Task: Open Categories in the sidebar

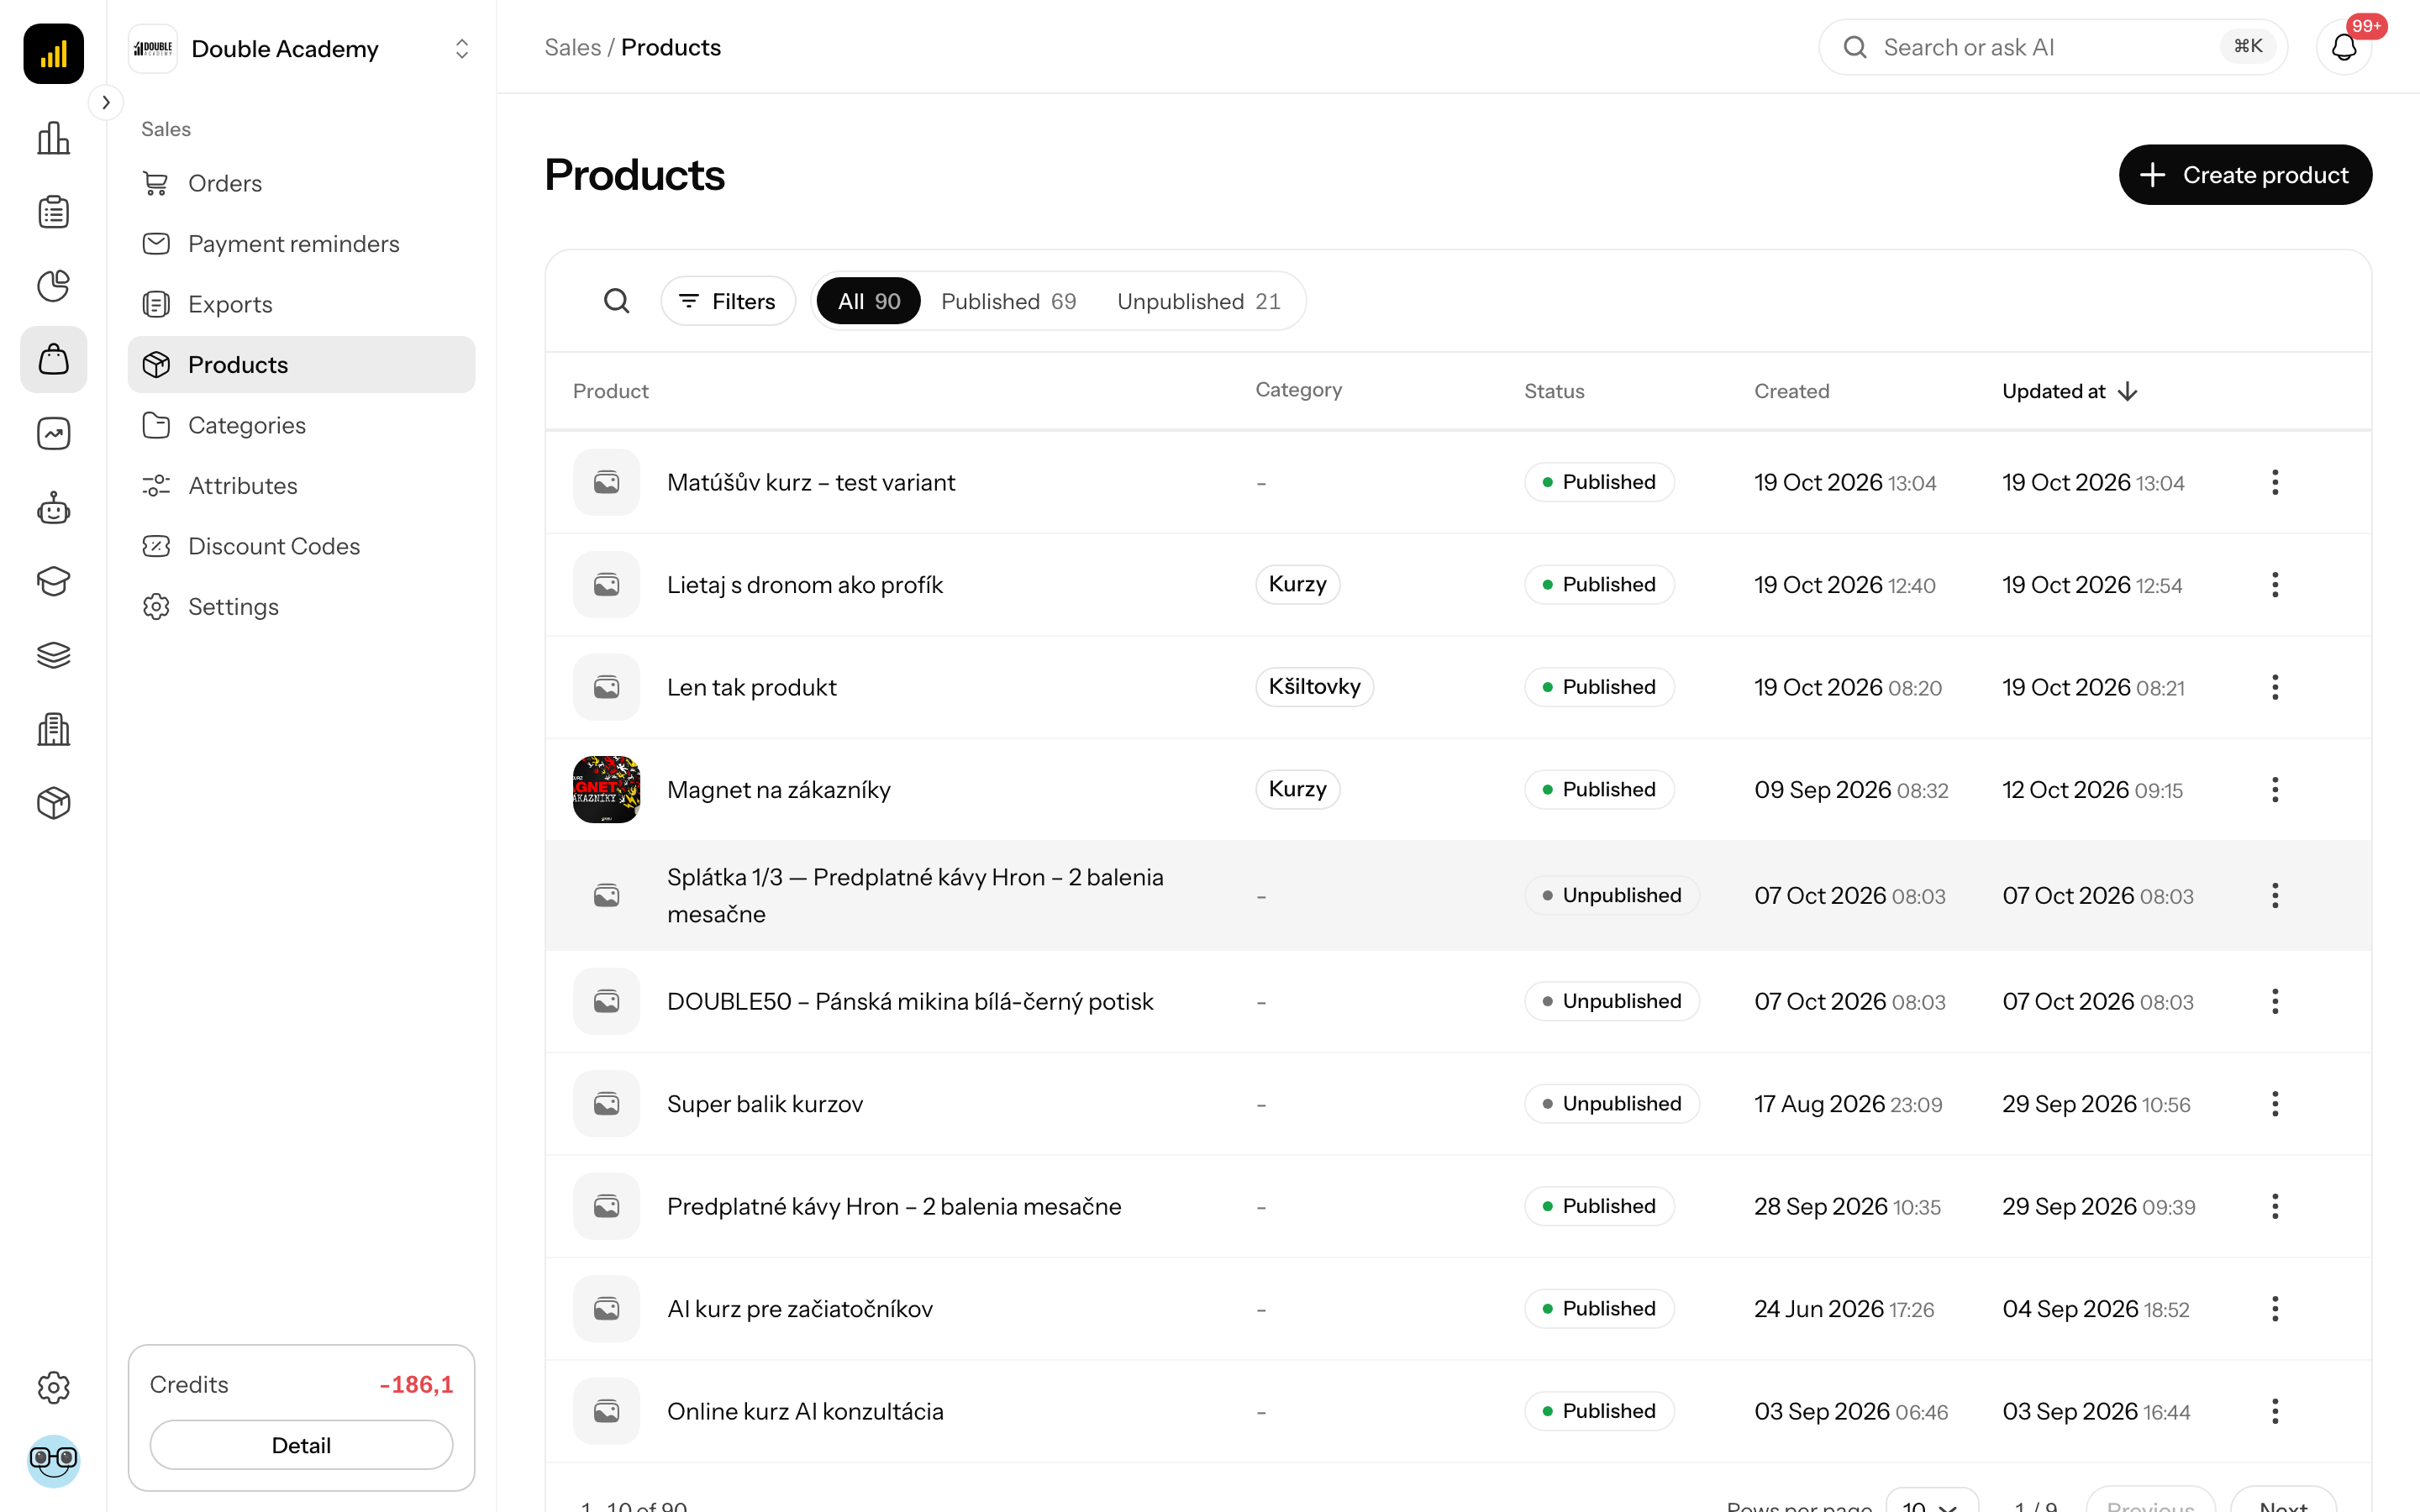Action: [301, 425]
